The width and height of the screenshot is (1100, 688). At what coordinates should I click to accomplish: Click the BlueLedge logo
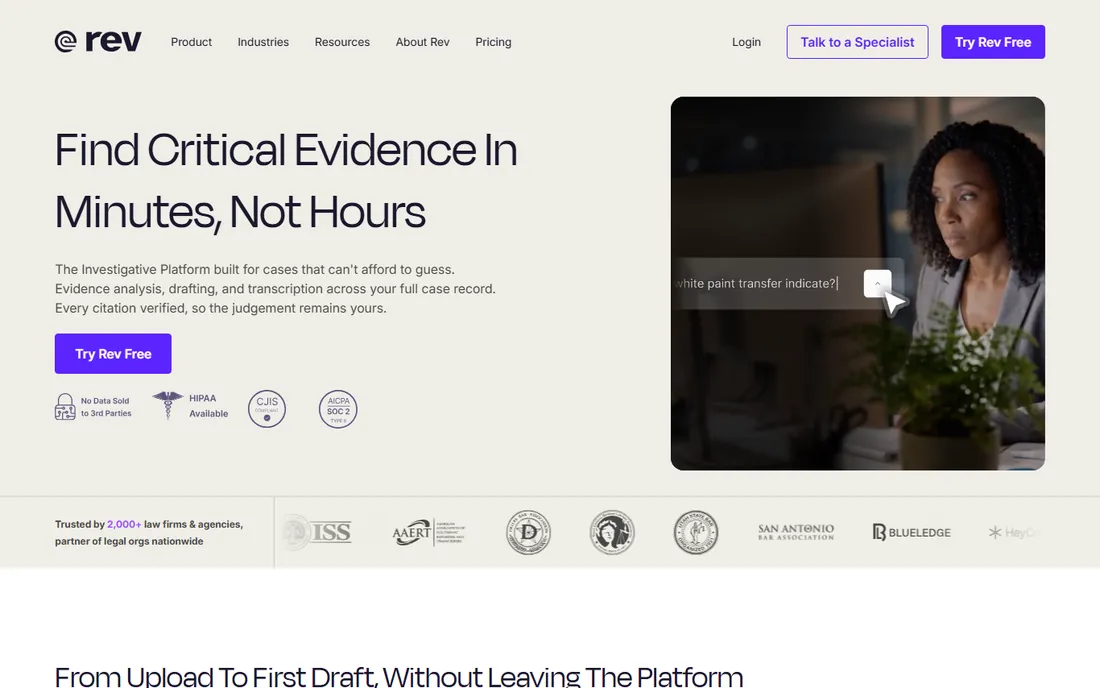[x=911, y=532]
